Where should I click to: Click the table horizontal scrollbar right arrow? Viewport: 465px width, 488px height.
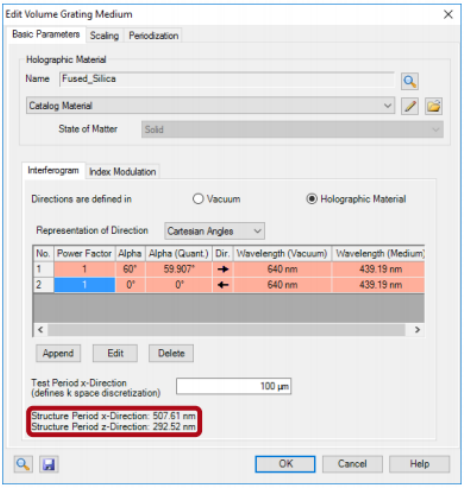(x=417, y=329)
